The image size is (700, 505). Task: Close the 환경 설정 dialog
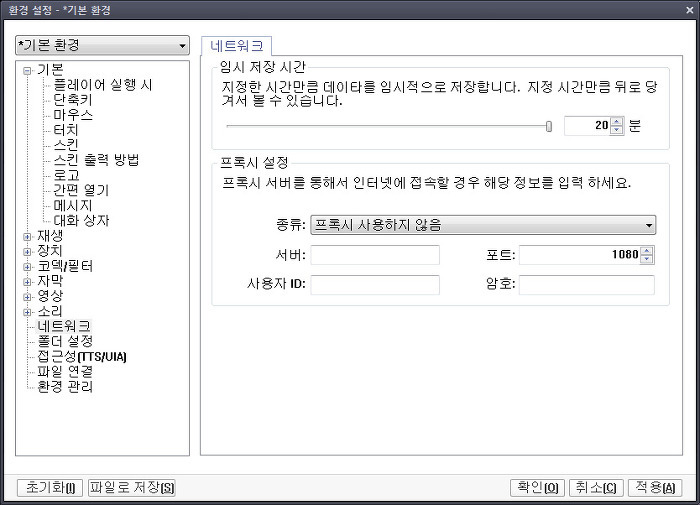click(x=689, y=10)
